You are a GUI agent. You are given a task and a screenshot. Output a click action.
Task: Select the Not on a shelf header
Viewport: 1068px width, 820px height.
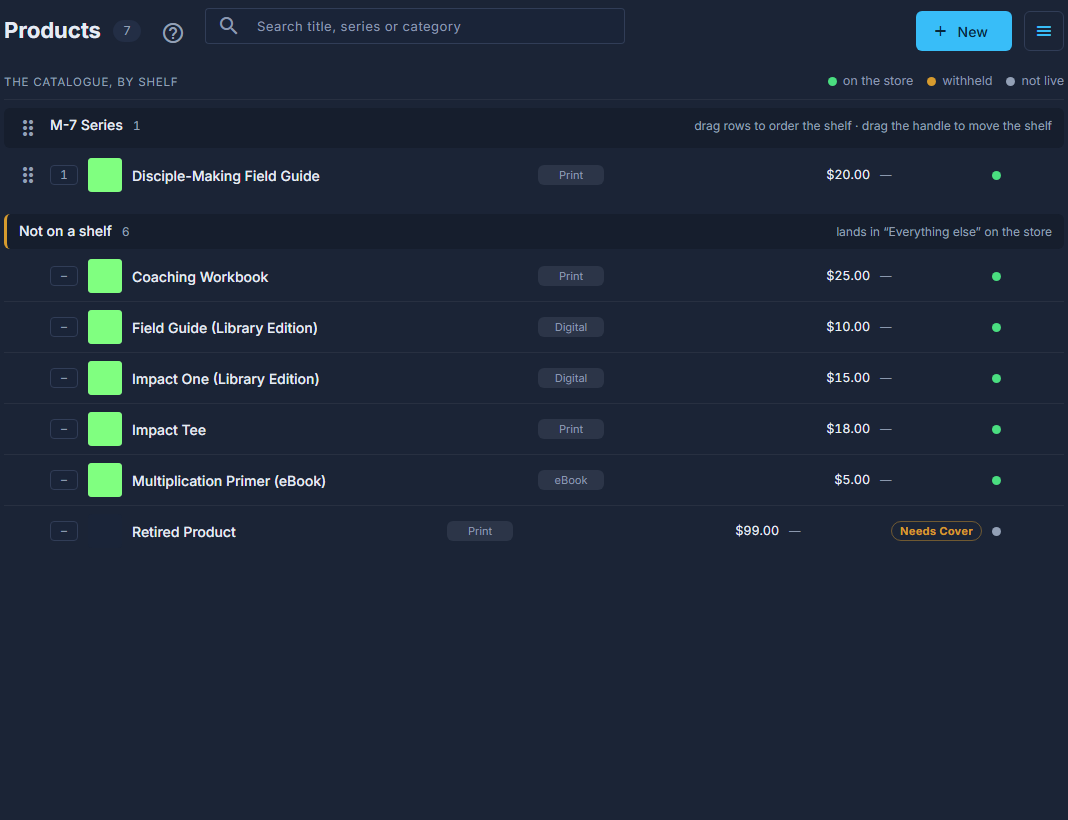(x=534, y=232)
